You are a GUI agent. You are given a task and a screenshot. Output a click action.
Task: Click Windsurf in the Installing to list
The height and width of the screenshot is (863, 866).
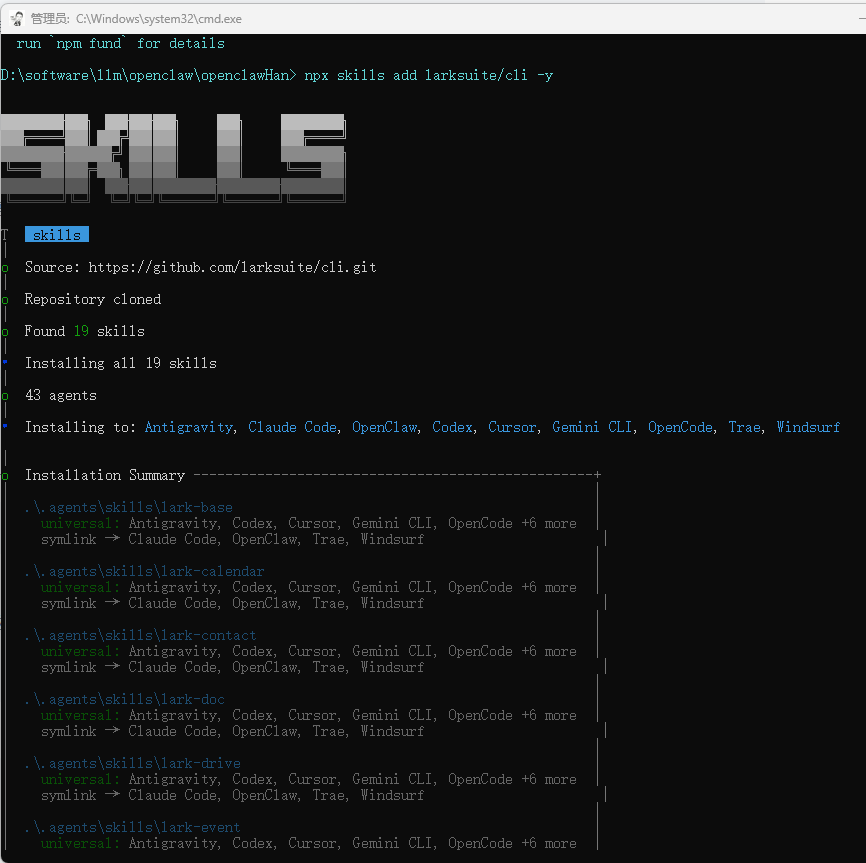(808, 427)
